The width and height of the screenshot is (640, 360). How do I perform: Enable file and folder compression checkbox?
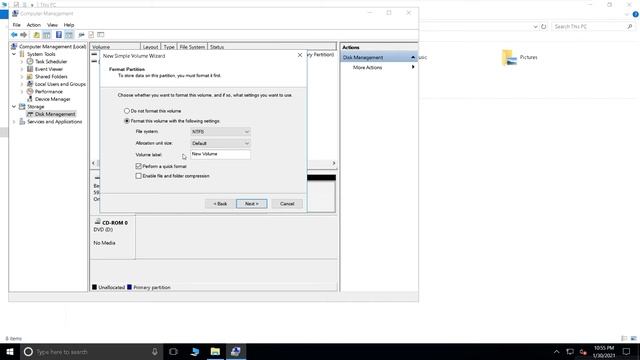[139, 176]
